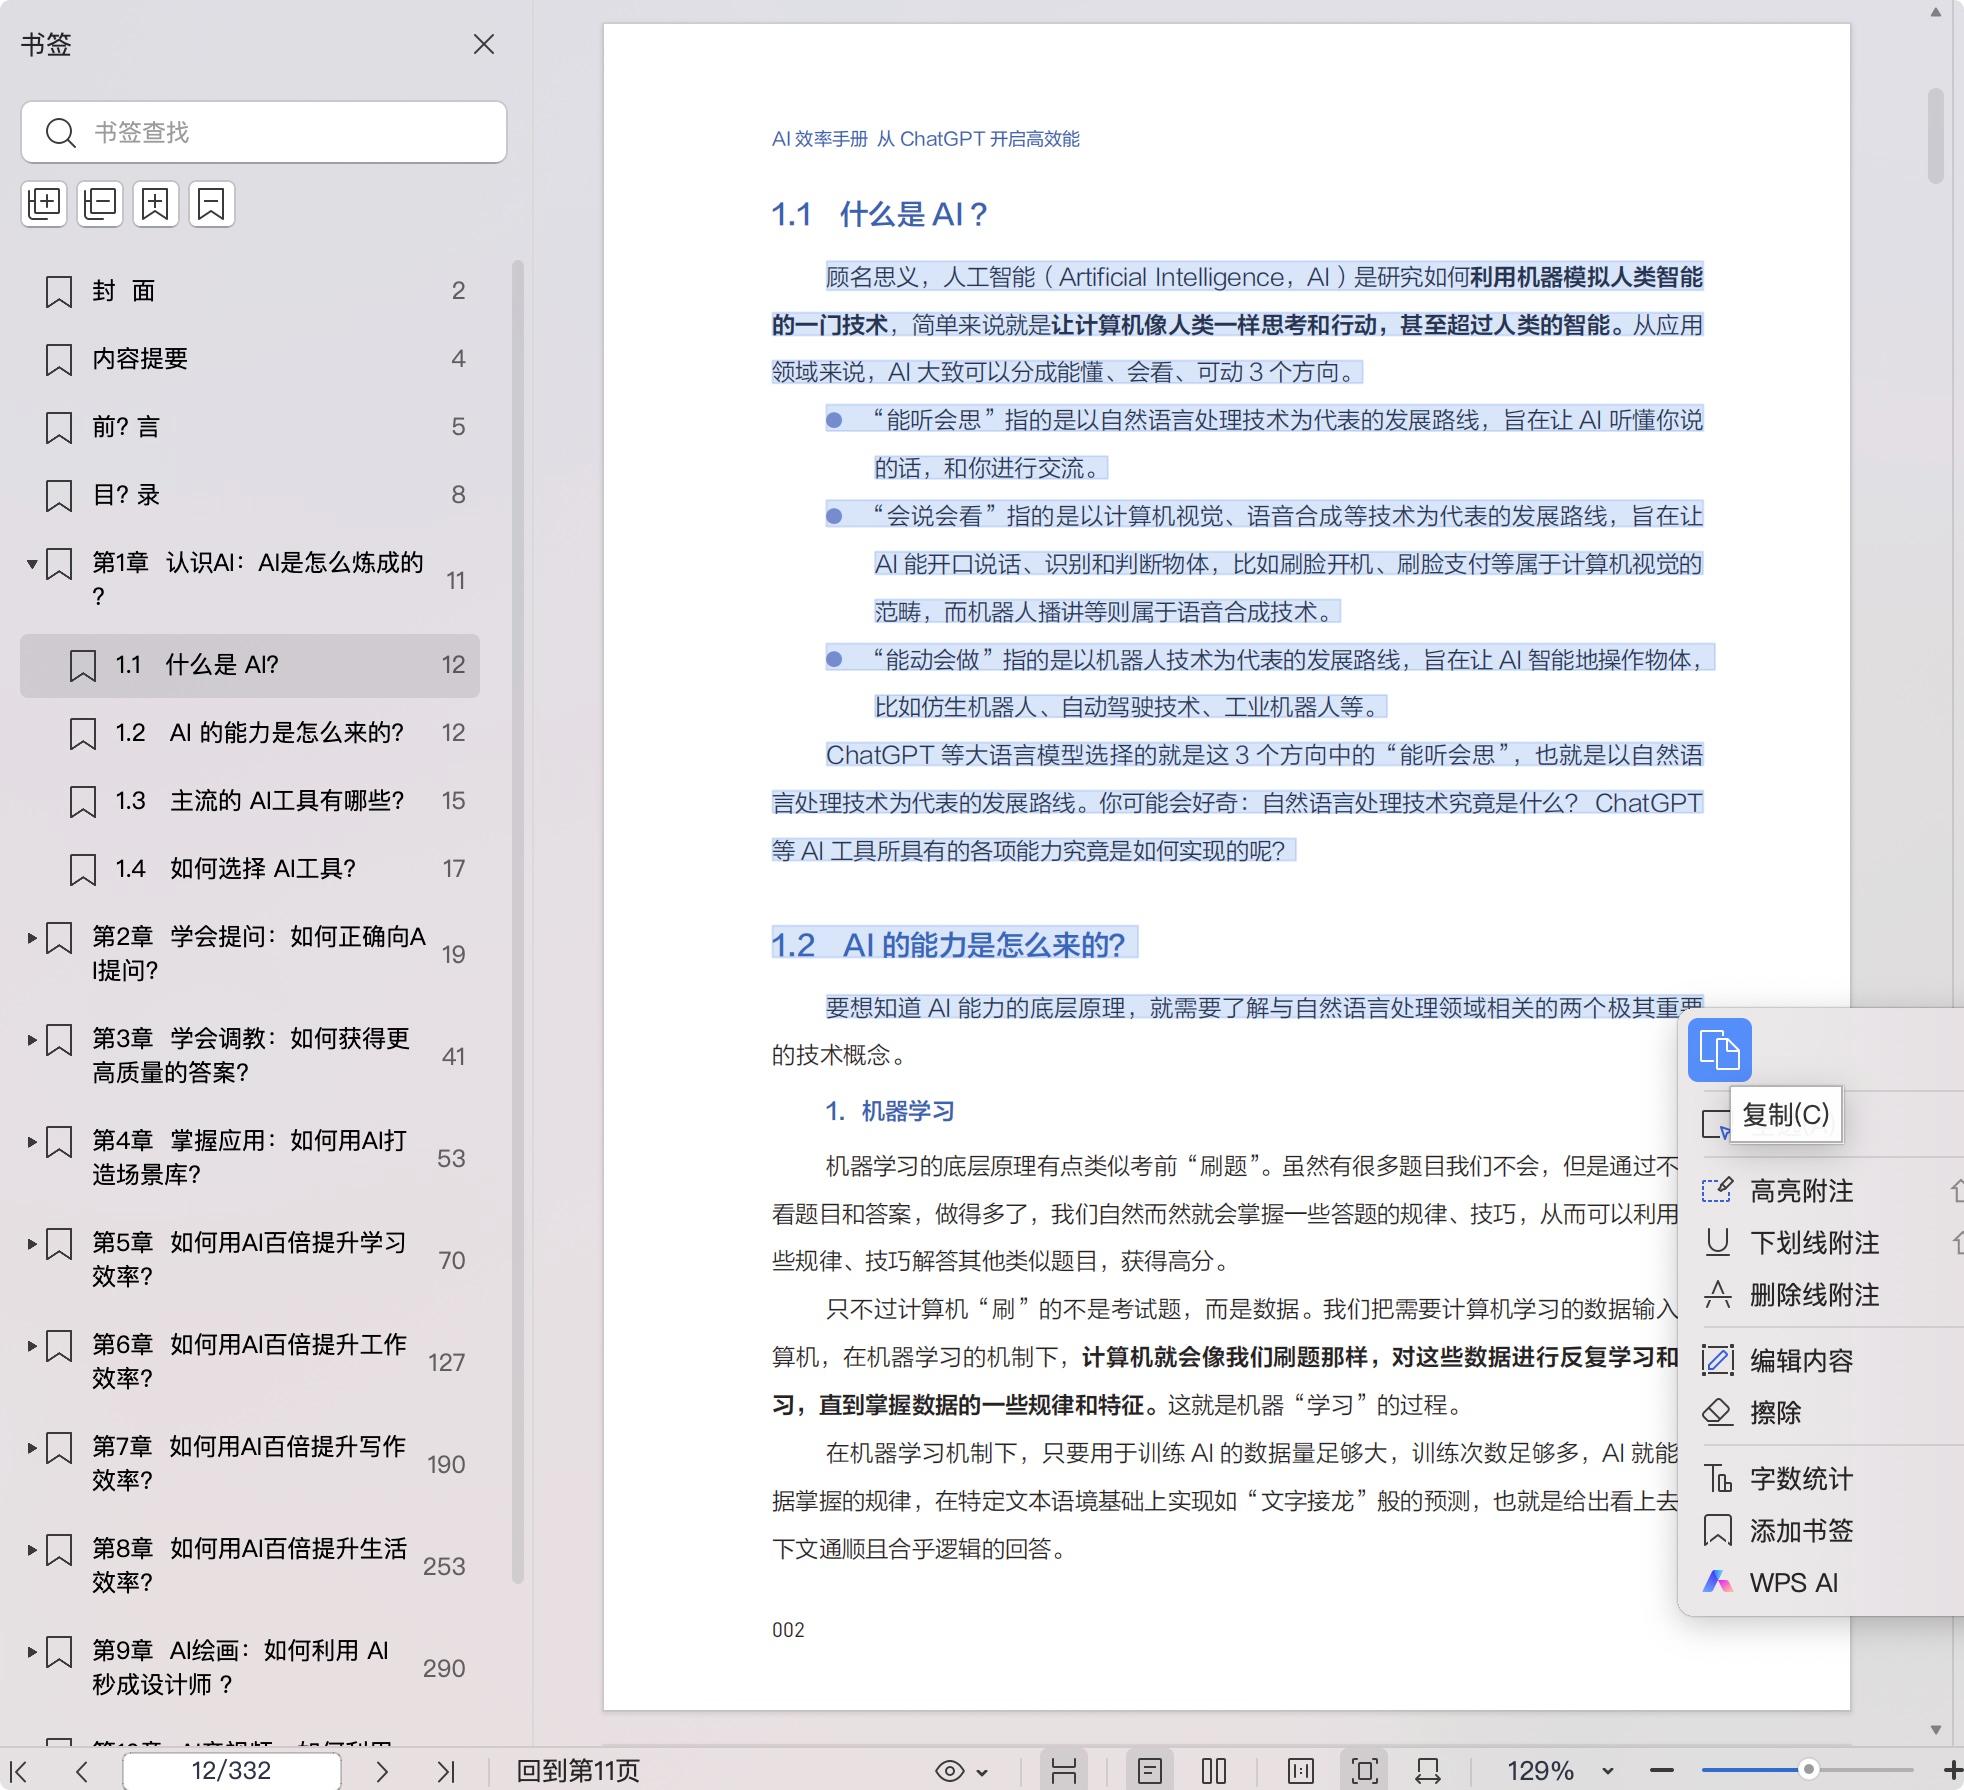This screenshot has height=1790, width=1964.
Task: Click the expand all bookmarks icon
Action: [44, 204]
